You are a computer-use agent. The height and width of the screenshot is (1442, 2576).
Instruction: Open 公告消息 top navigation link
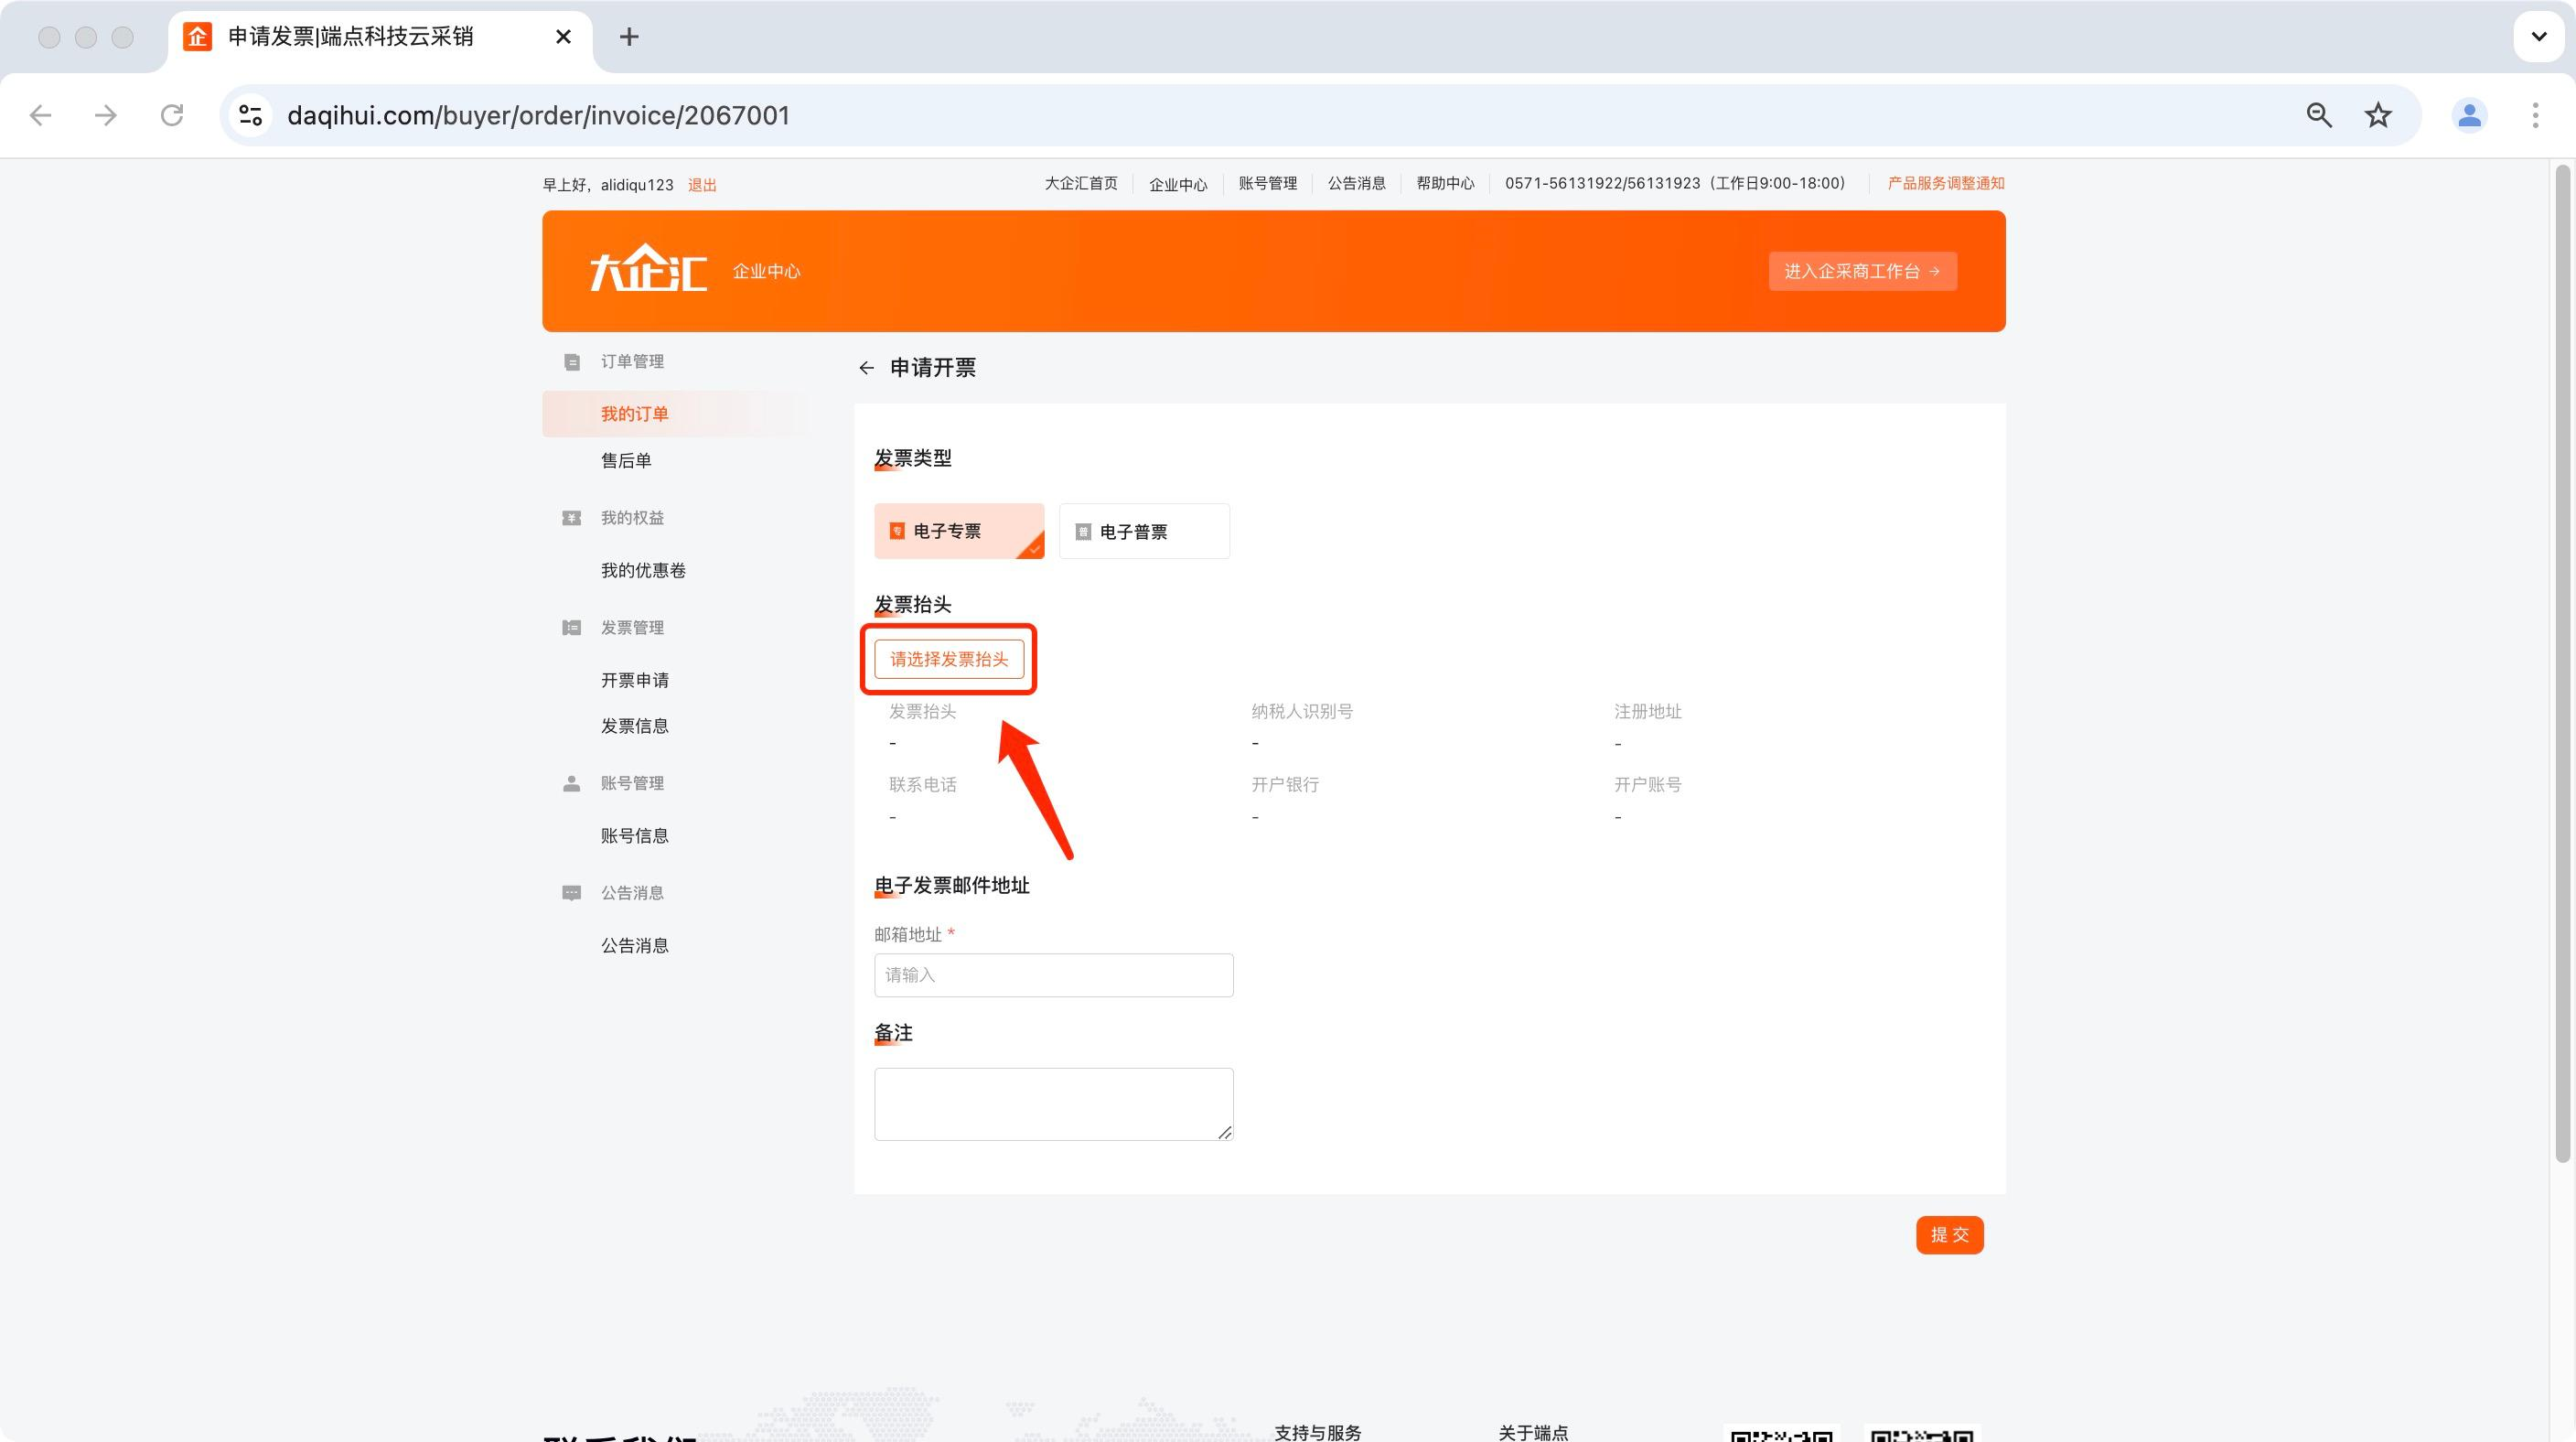click(x=1356, y=183)
